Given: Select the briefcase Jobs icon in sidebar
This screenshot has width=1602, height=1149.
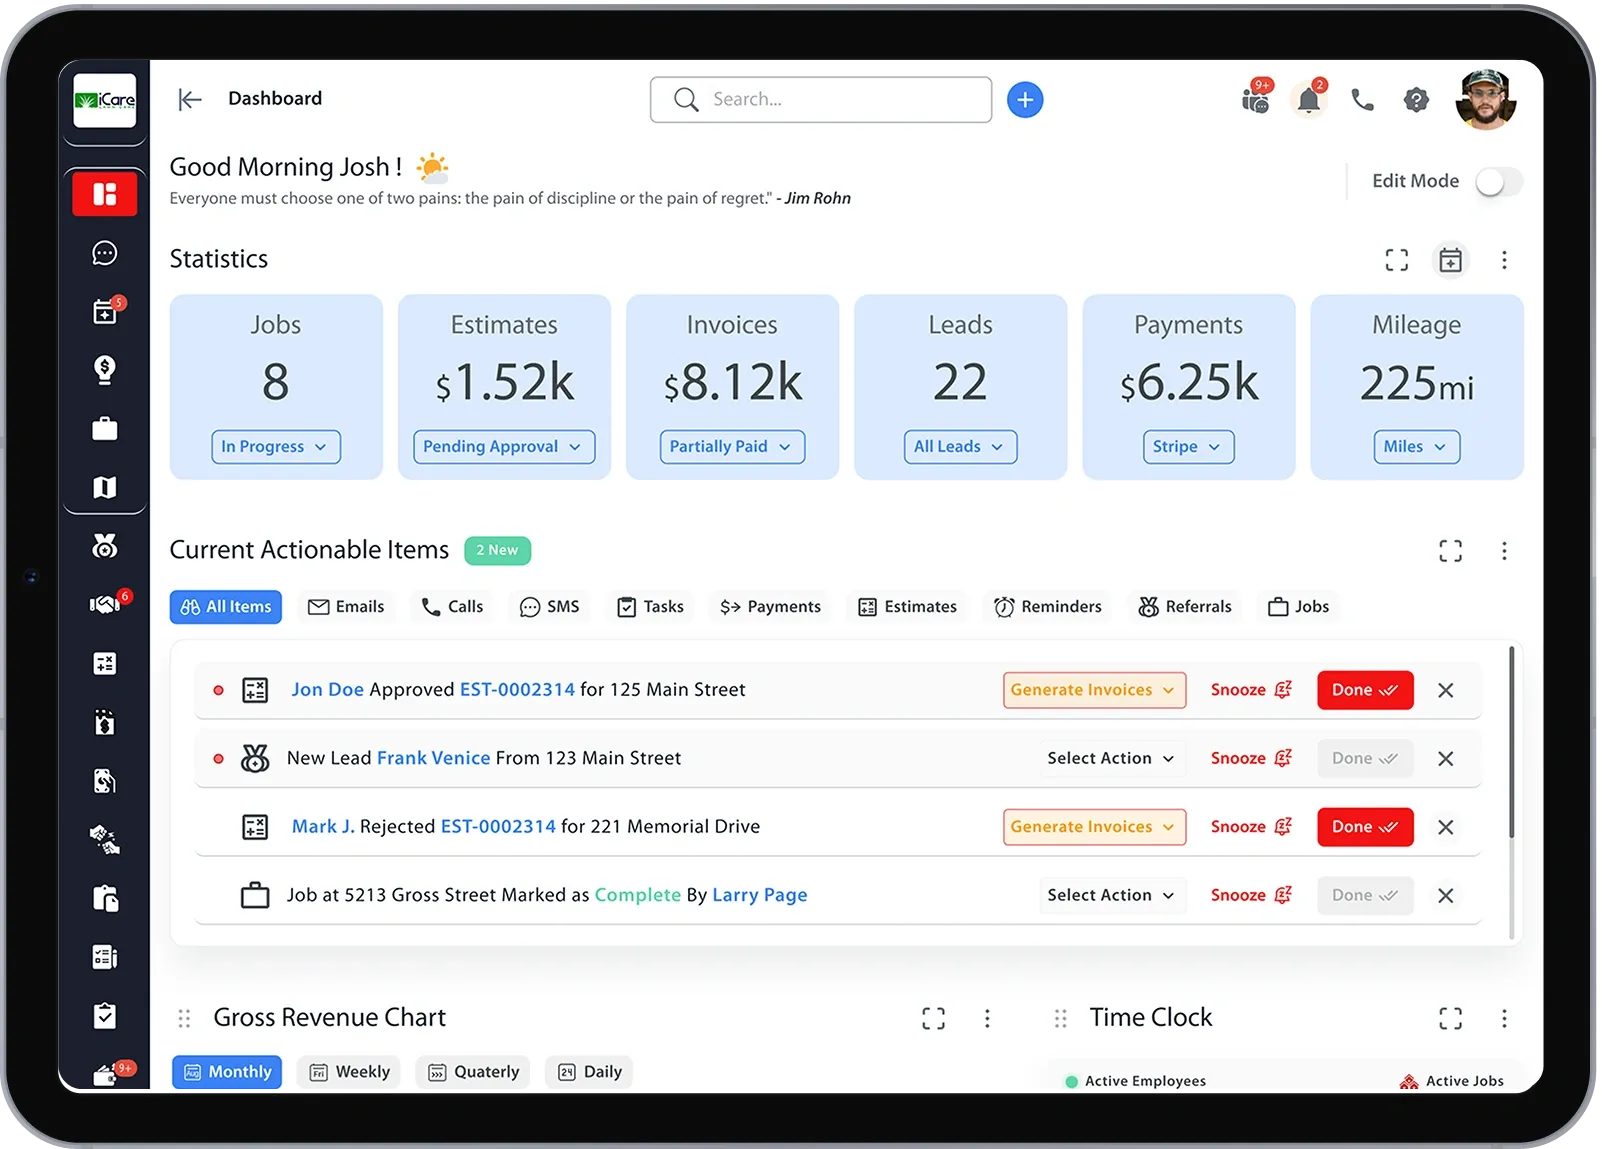Looking at the screenshot, I should click(x=104, y=429).
